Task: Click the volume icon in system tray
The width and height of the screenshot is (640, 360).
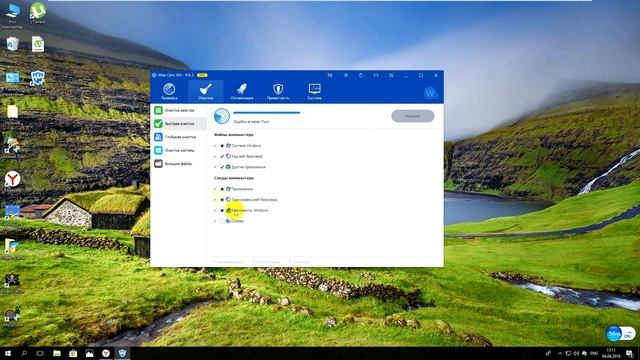Action: [x=576, y=353]
